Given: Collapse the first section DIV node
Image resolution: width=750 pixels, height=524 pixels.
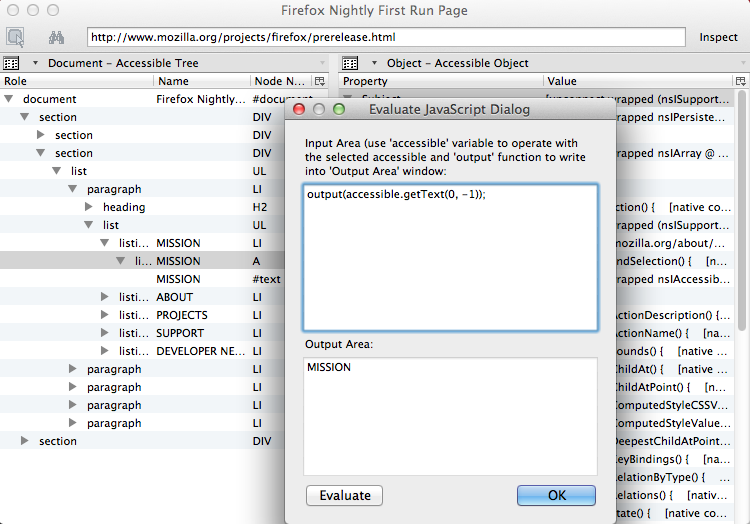Looking at the screenshot, I should [25, 117].
